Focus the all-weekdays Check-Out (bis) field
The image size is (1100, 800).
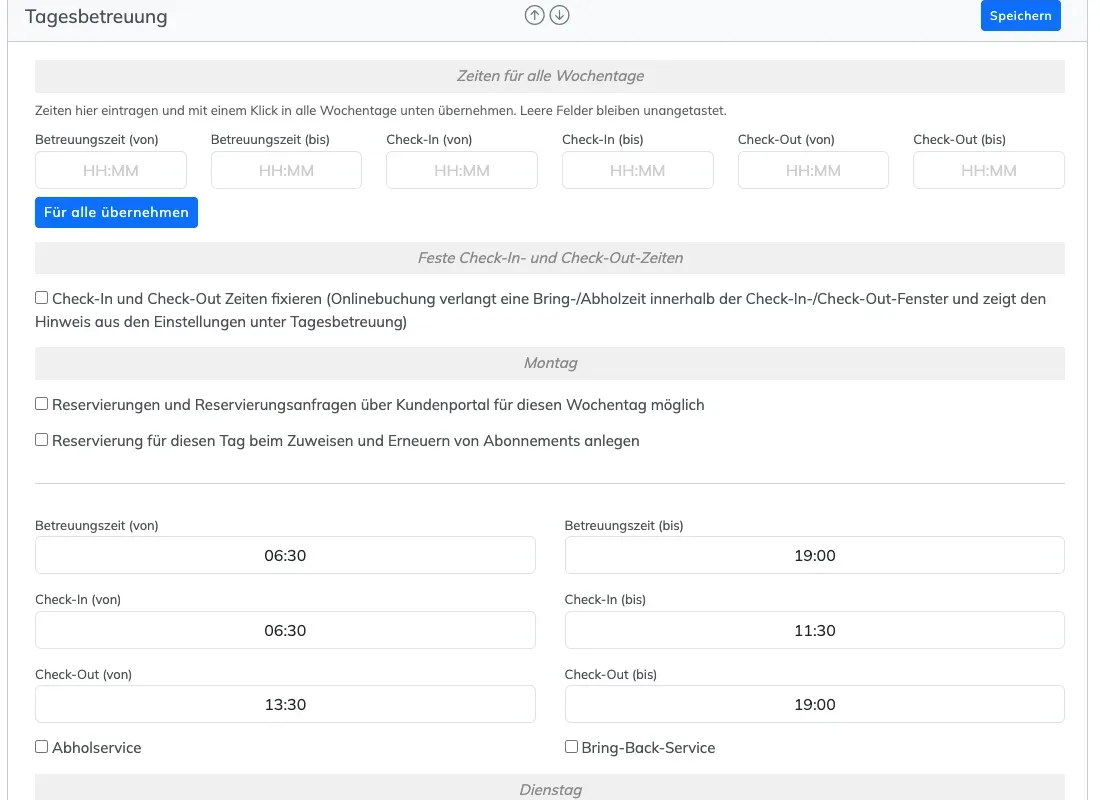tap(988, 170)
